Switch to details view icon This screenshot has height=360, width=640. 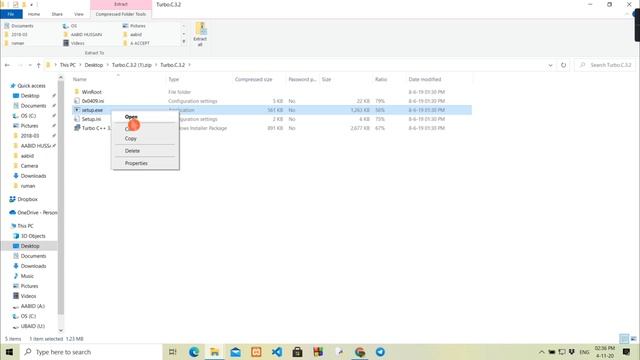(624, 339)
